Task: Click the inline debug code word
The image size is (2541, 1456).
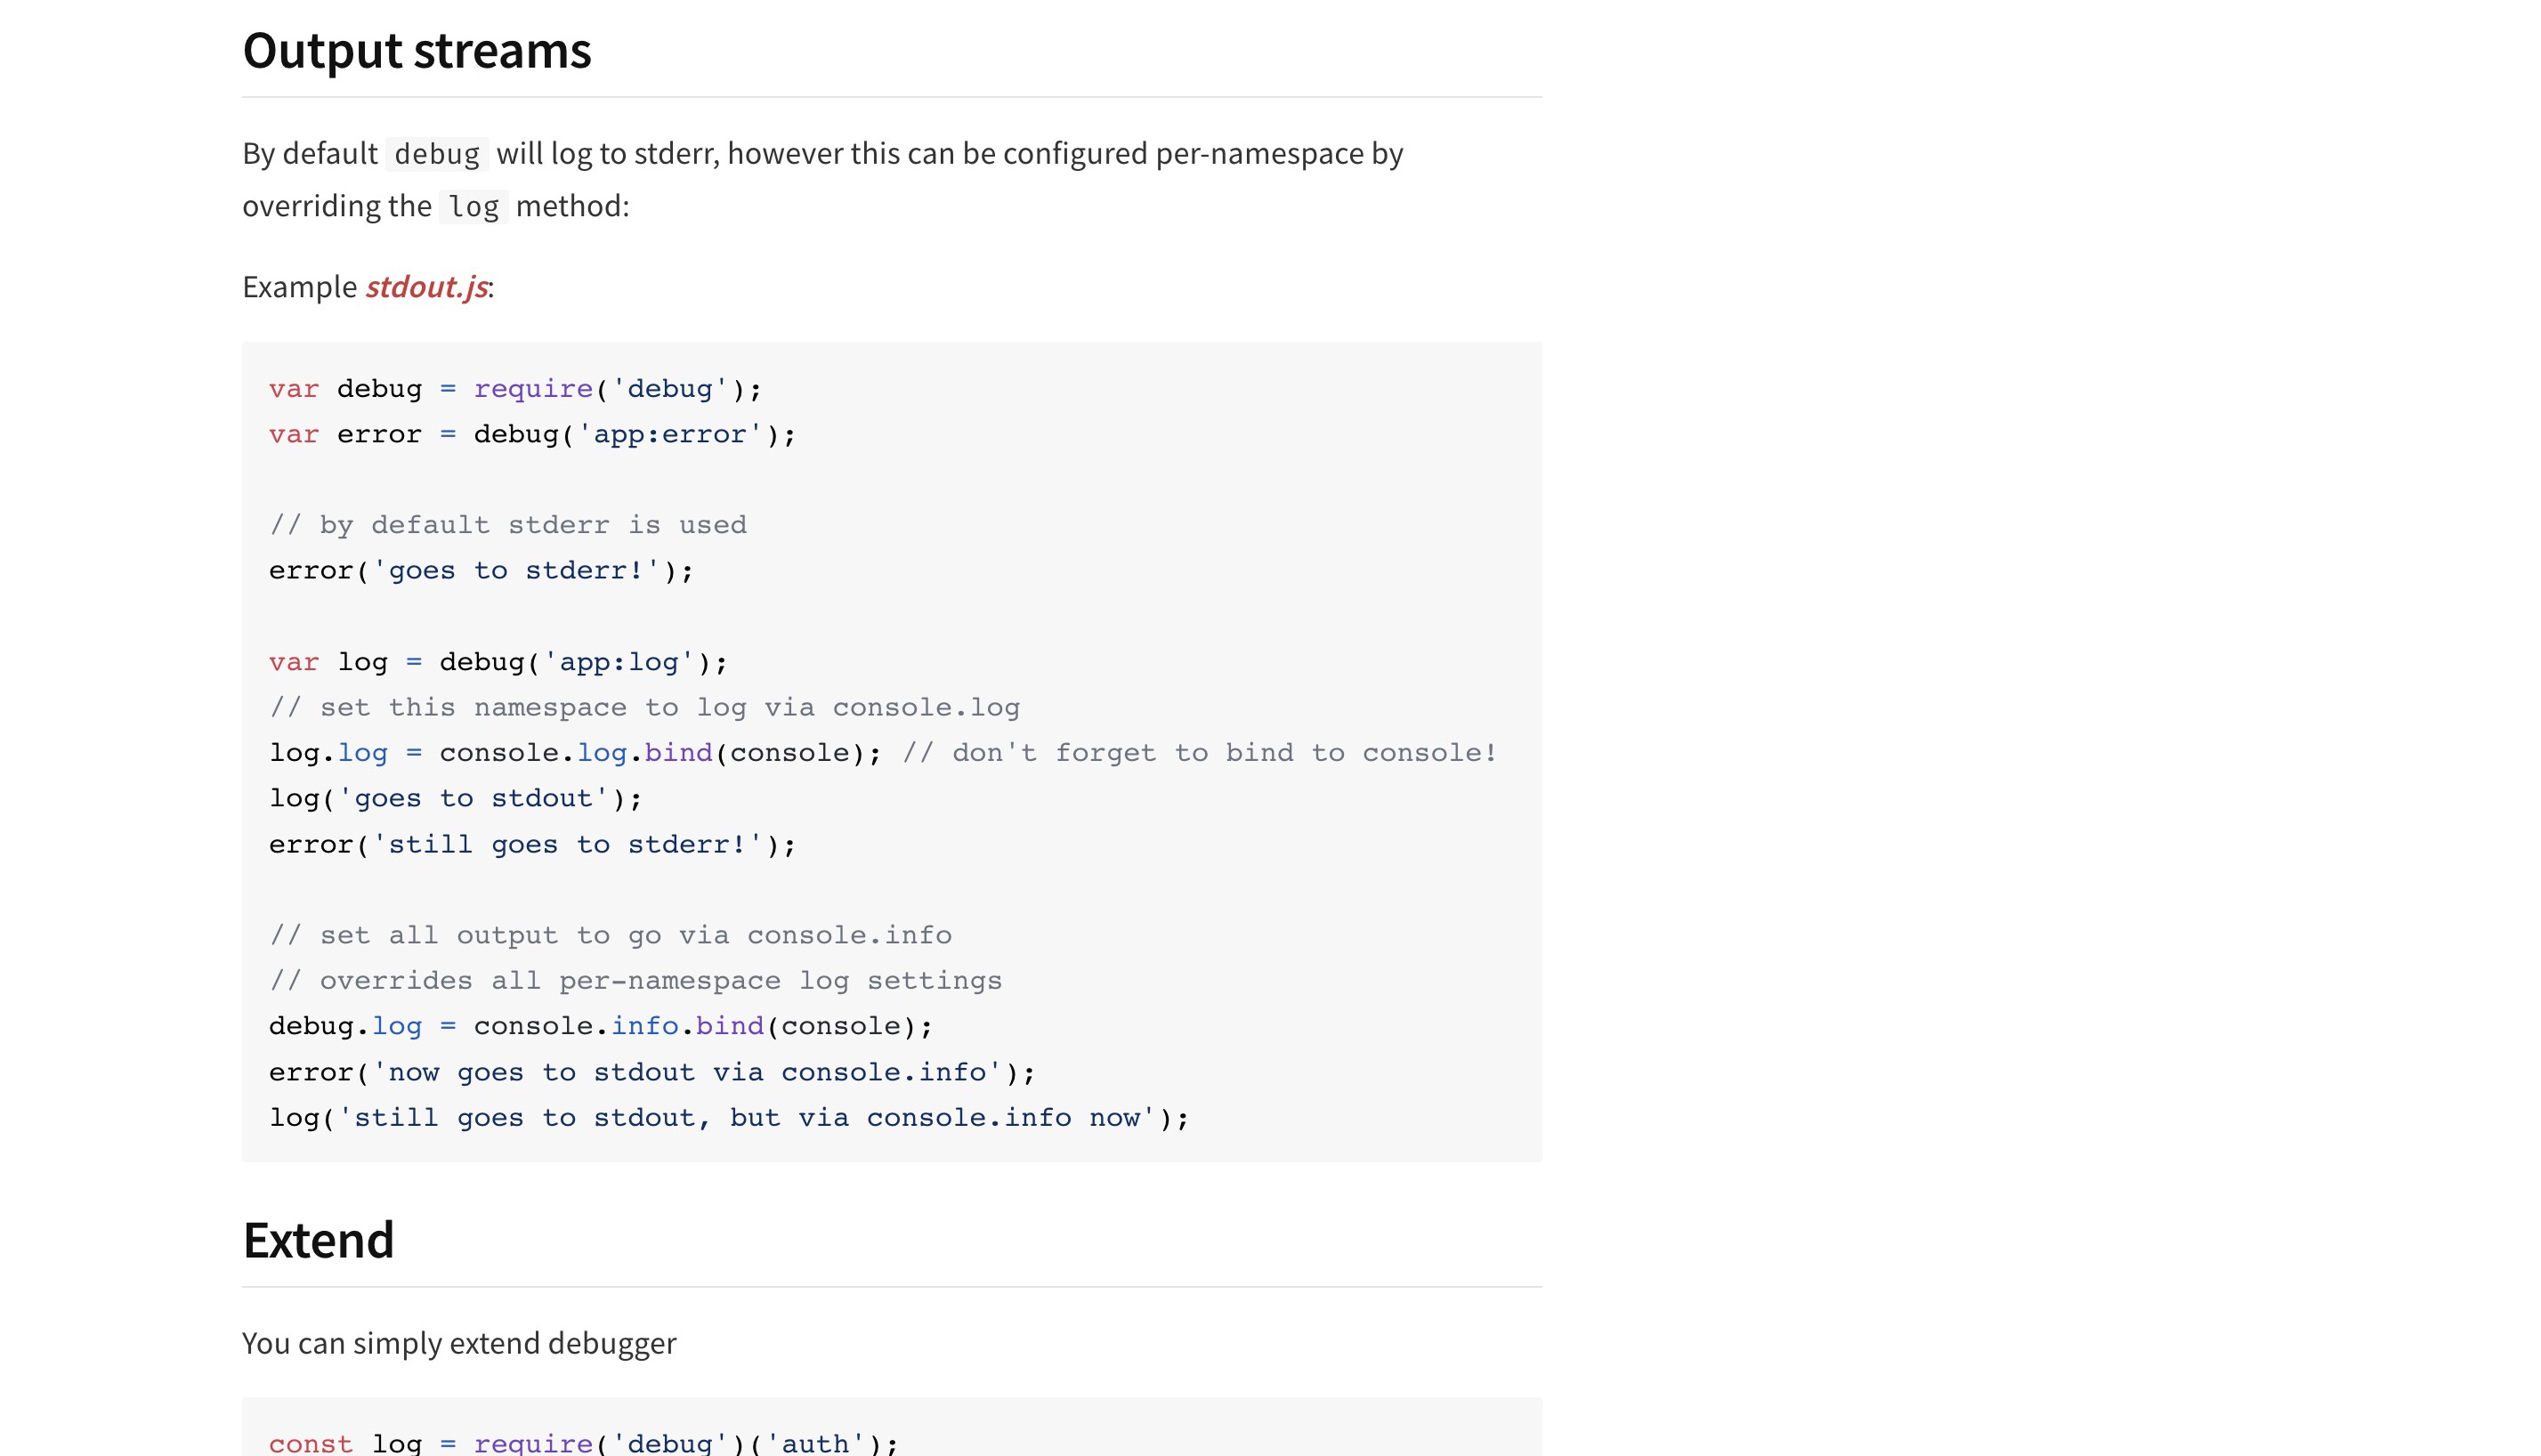Action: (x=437, y=154)
